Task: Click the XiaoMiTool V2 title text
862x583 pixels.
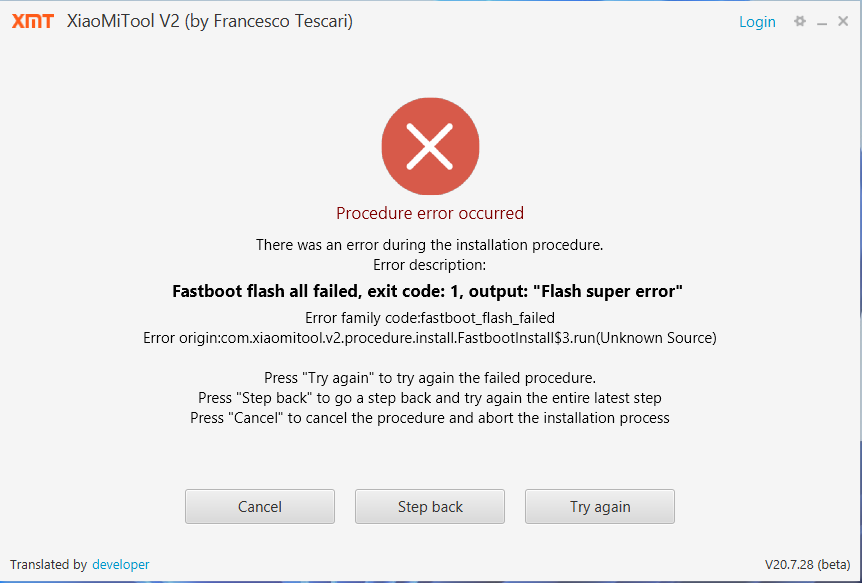Action: tap(209, 21)
